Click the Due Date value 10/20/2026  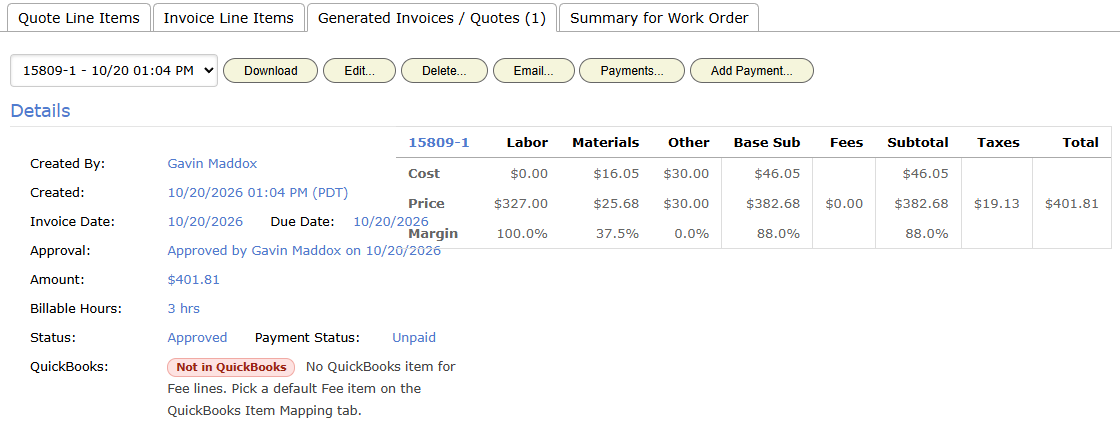pyautogui.click(x=391, y=221)
